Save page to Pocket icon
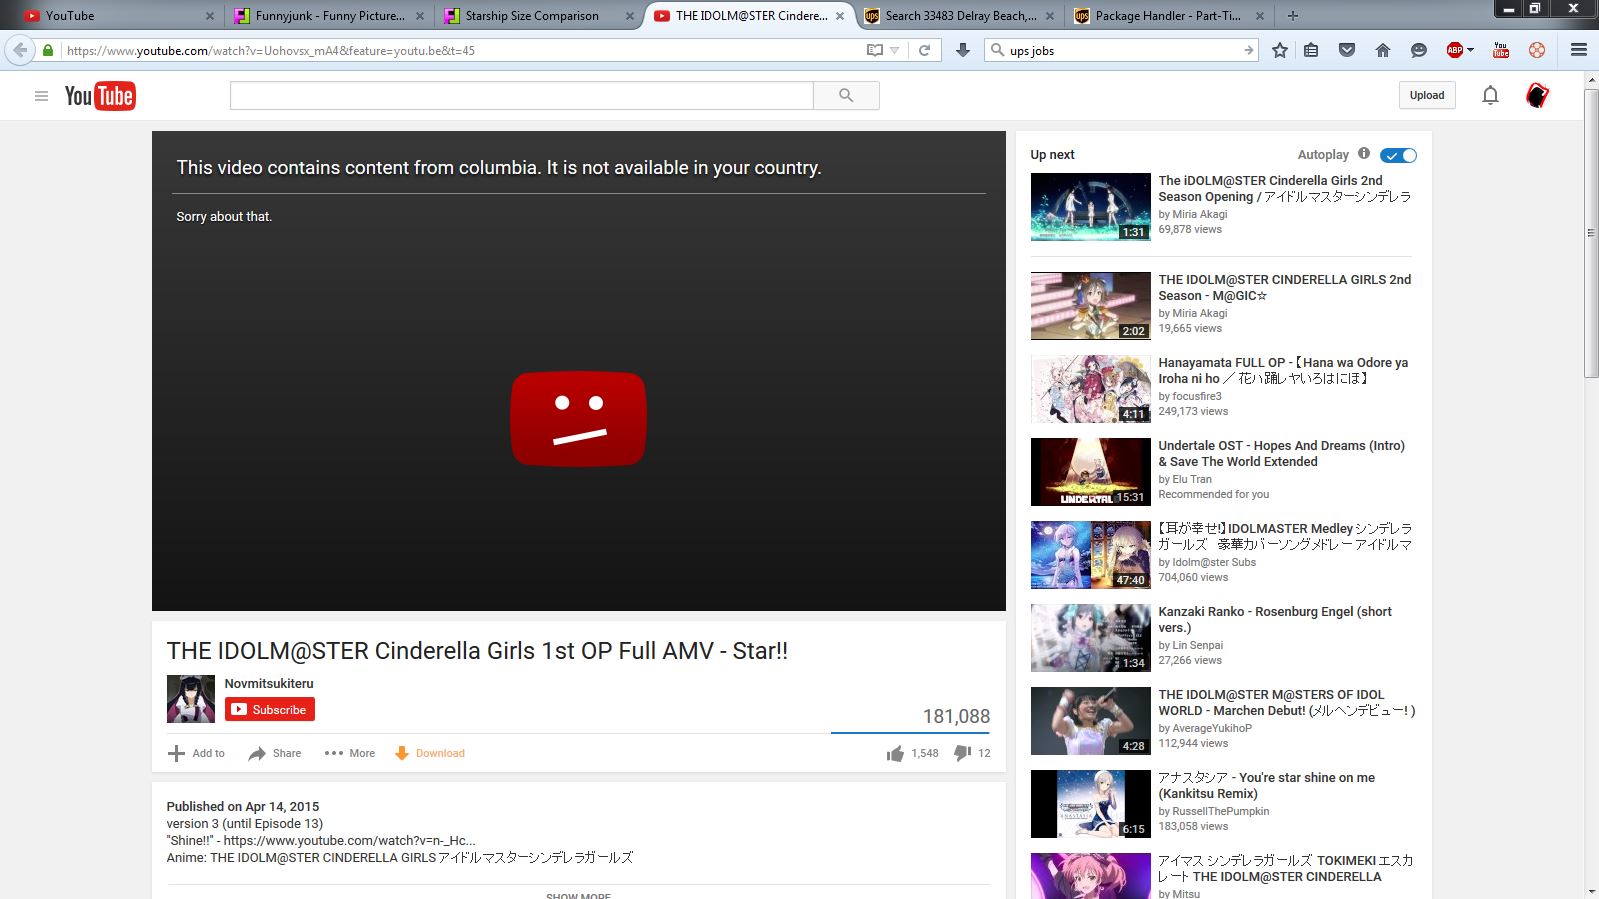1599x899 pixels. 1347,50
